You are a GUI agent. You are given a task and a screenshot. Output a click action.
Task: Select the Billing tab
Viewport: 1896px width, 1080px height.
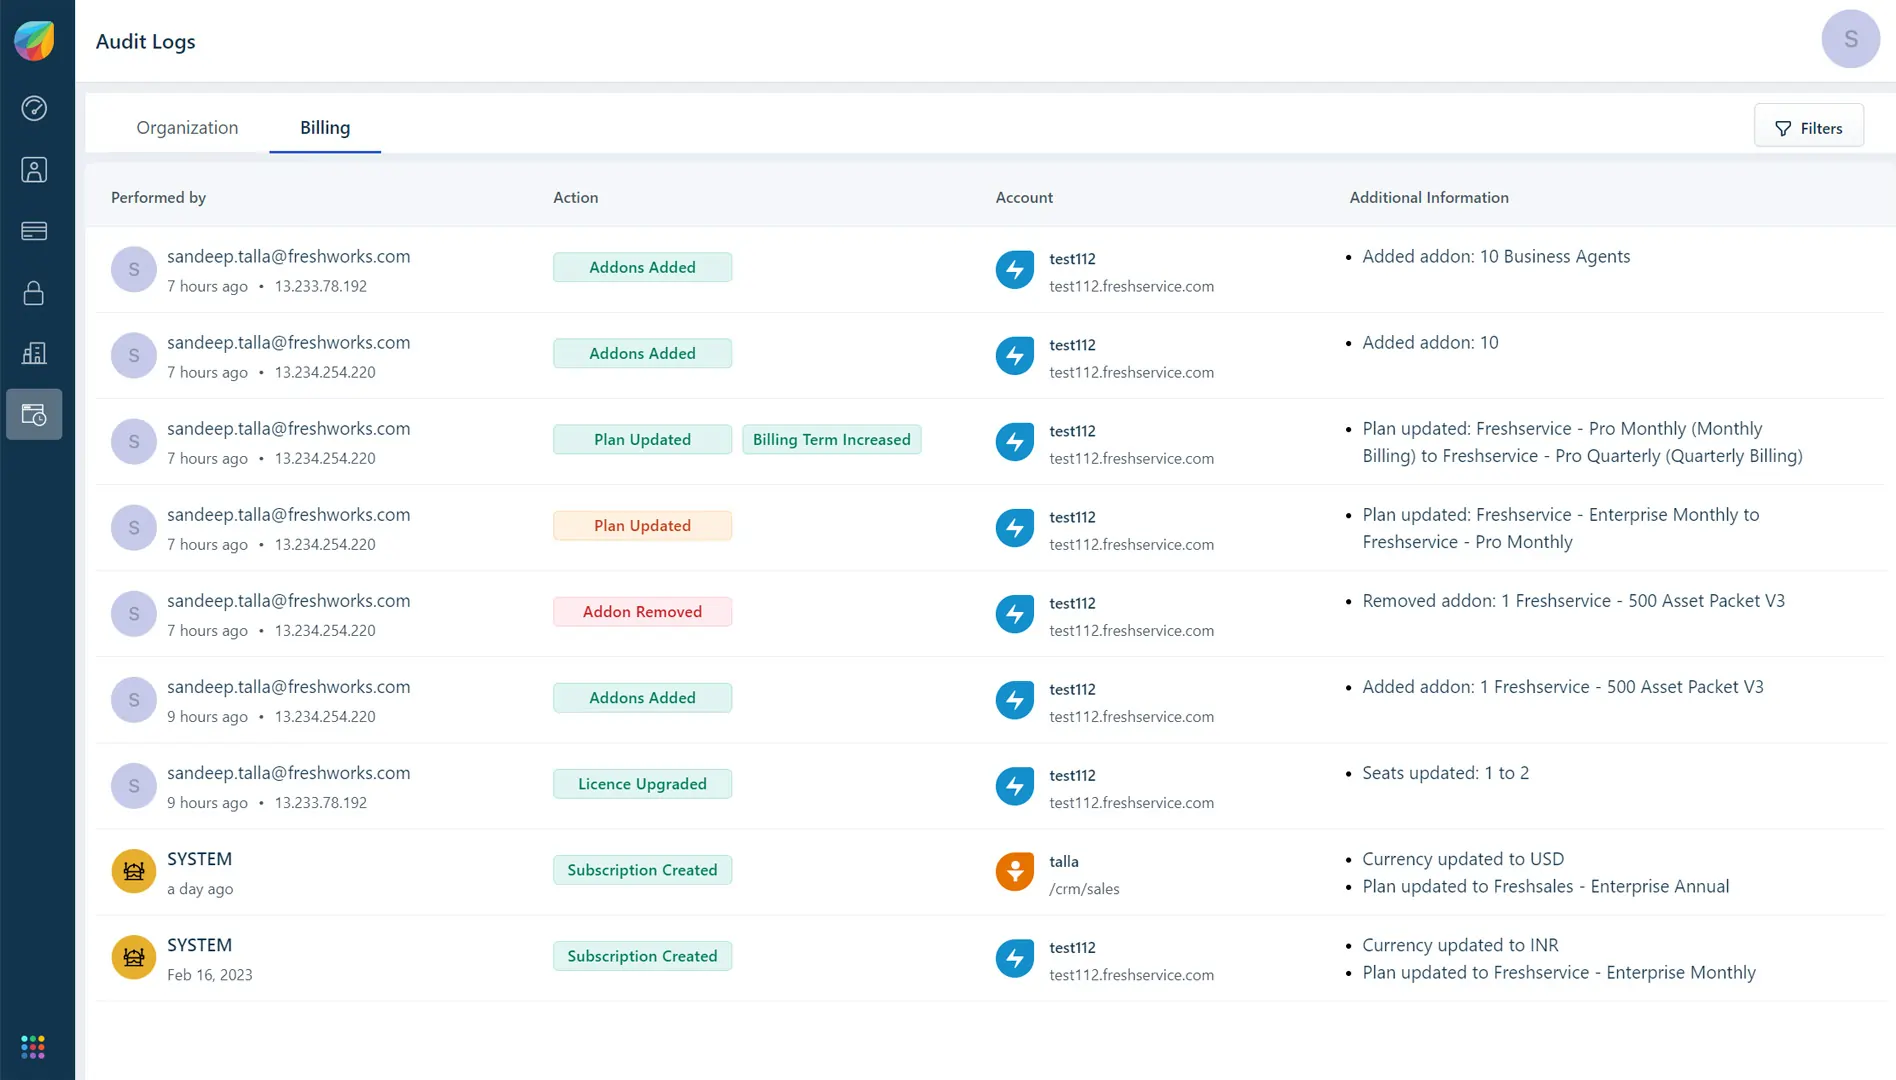[325, 128]
